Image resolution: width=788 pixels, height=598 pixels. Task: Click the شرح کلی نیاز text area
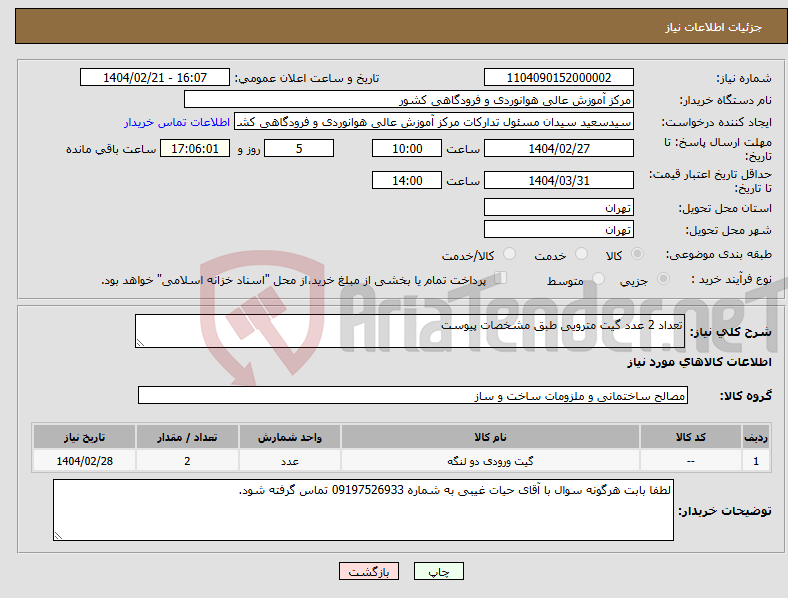[410, 331]
